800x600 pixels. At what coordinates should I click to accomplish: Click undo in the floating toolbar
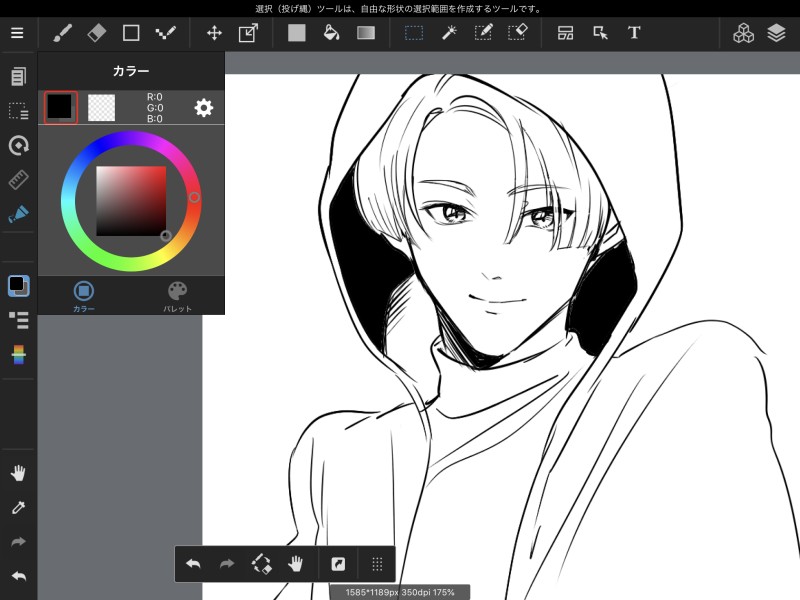[x=193, y=564]
